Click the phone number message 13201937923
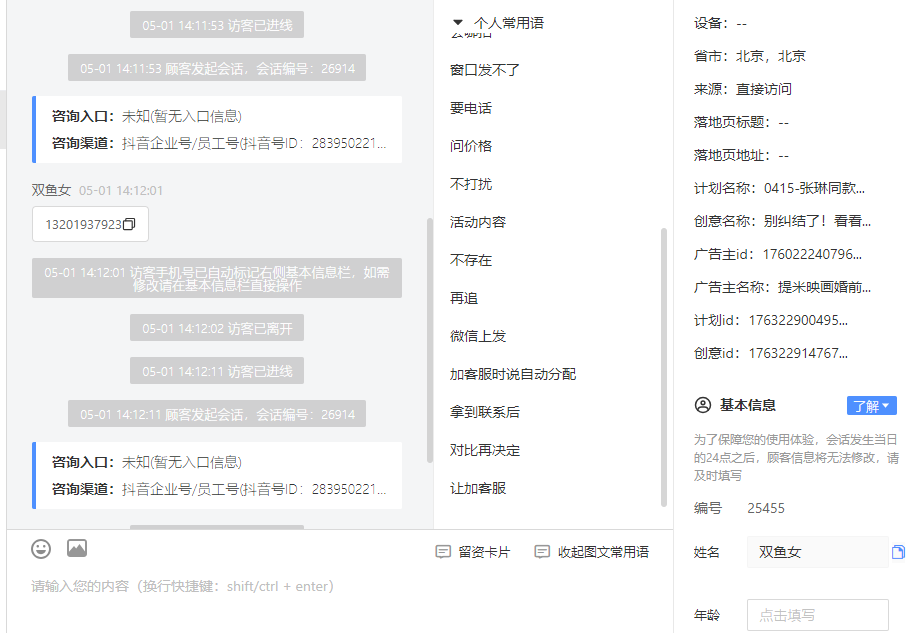Image resolution: width=921 pixels, height=633 pixels. pyautogui.click(x=90, y=224)
